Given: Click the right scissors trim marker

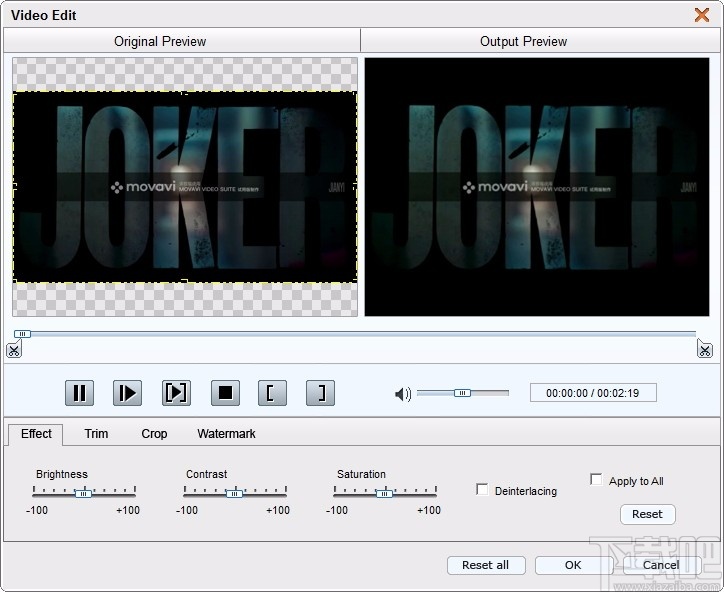Looking at the screenshot, I should click(705, 349).
